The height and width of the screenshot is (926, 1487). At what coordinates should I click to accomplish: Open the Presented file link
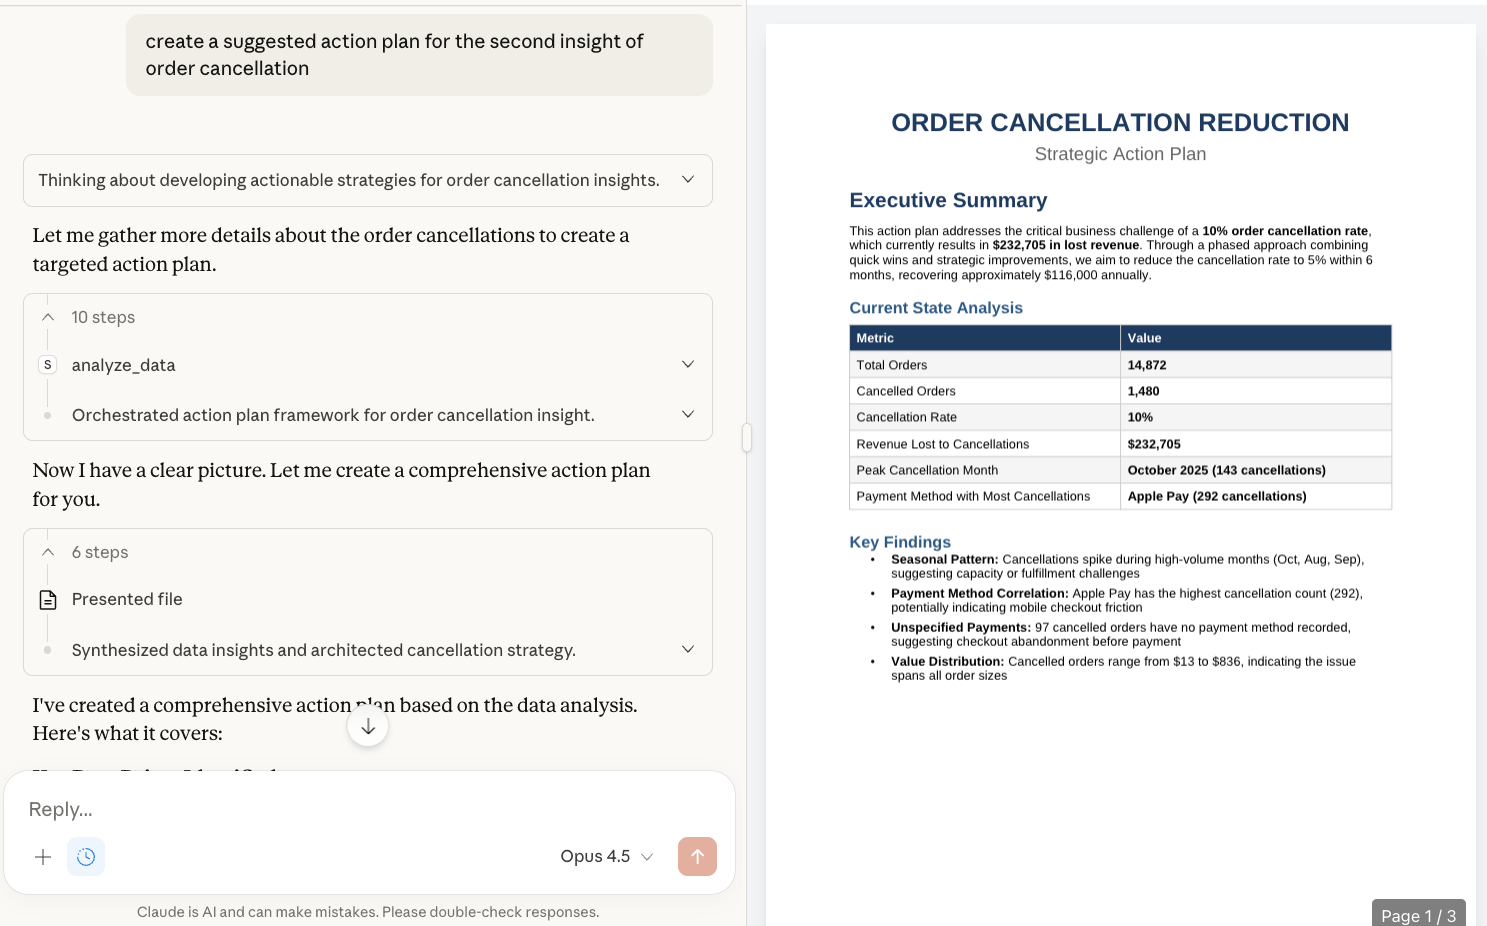(x=127, y=600)
